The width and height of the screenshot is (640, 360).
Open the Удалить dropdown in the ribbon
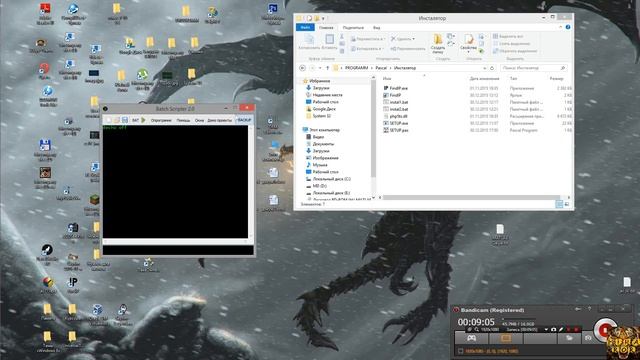403,39
